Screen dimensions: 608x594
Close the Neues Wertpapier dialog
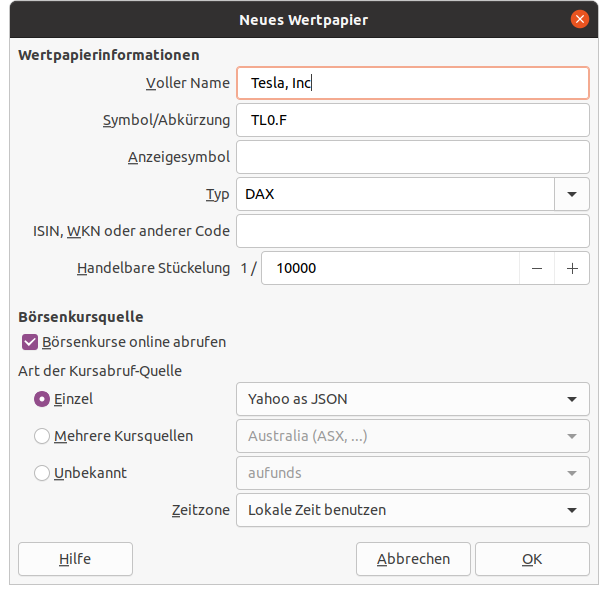click(x=579, y=19)
